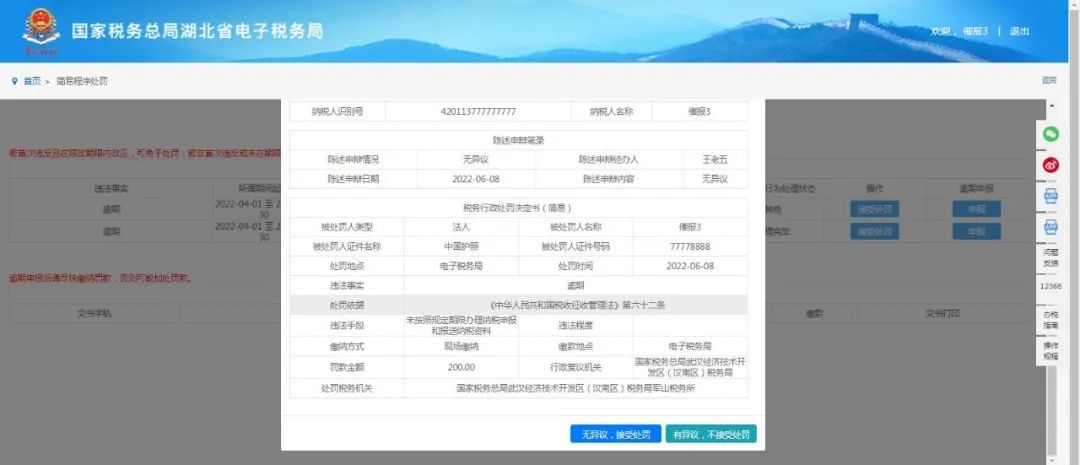Click the 缴款地点 label
Viewport: 1080px width, 465px height.
point(575,347)
